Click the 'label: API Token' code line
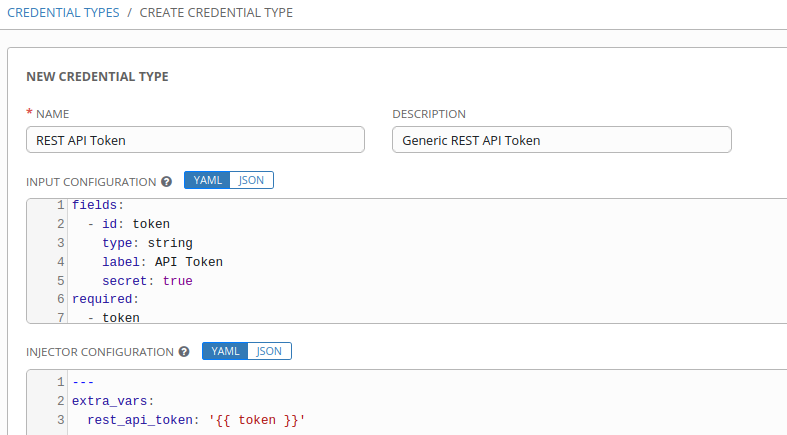Viewport: 787px width, 435px height. [162, 262]
